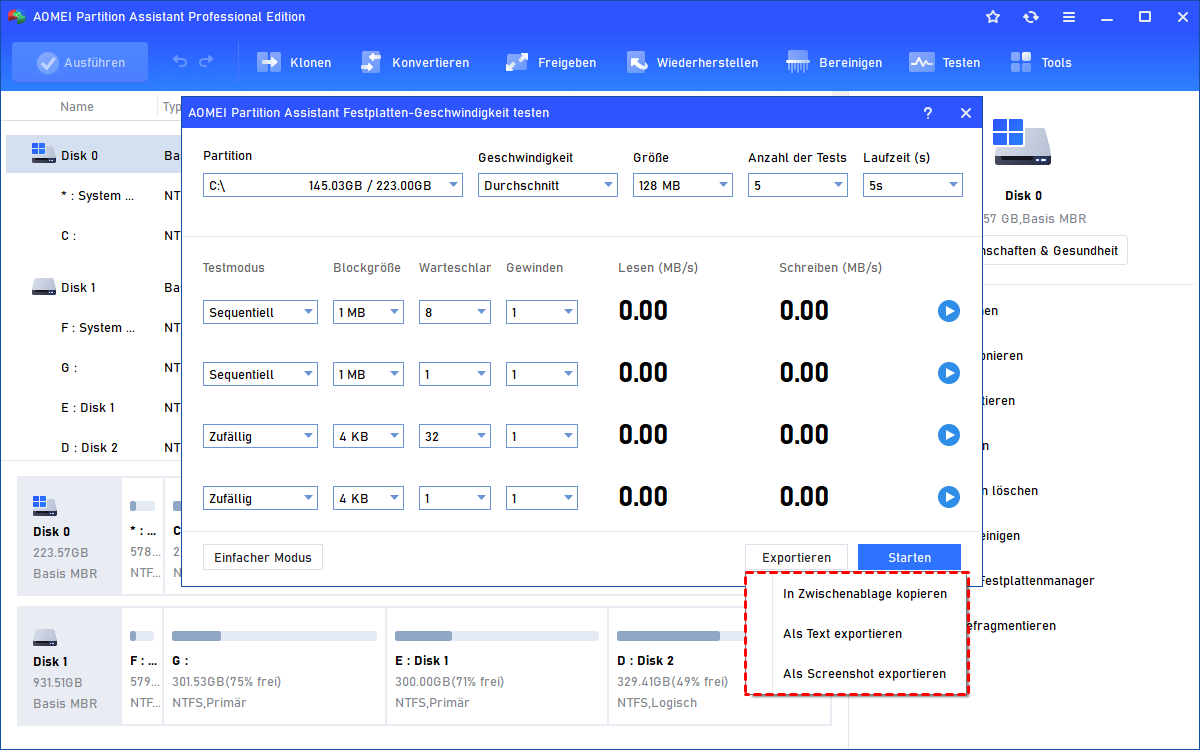The width and height of the screenshot is (1200, 750).
Task: Click the undo arrow icon
Action: pos(180,62)
